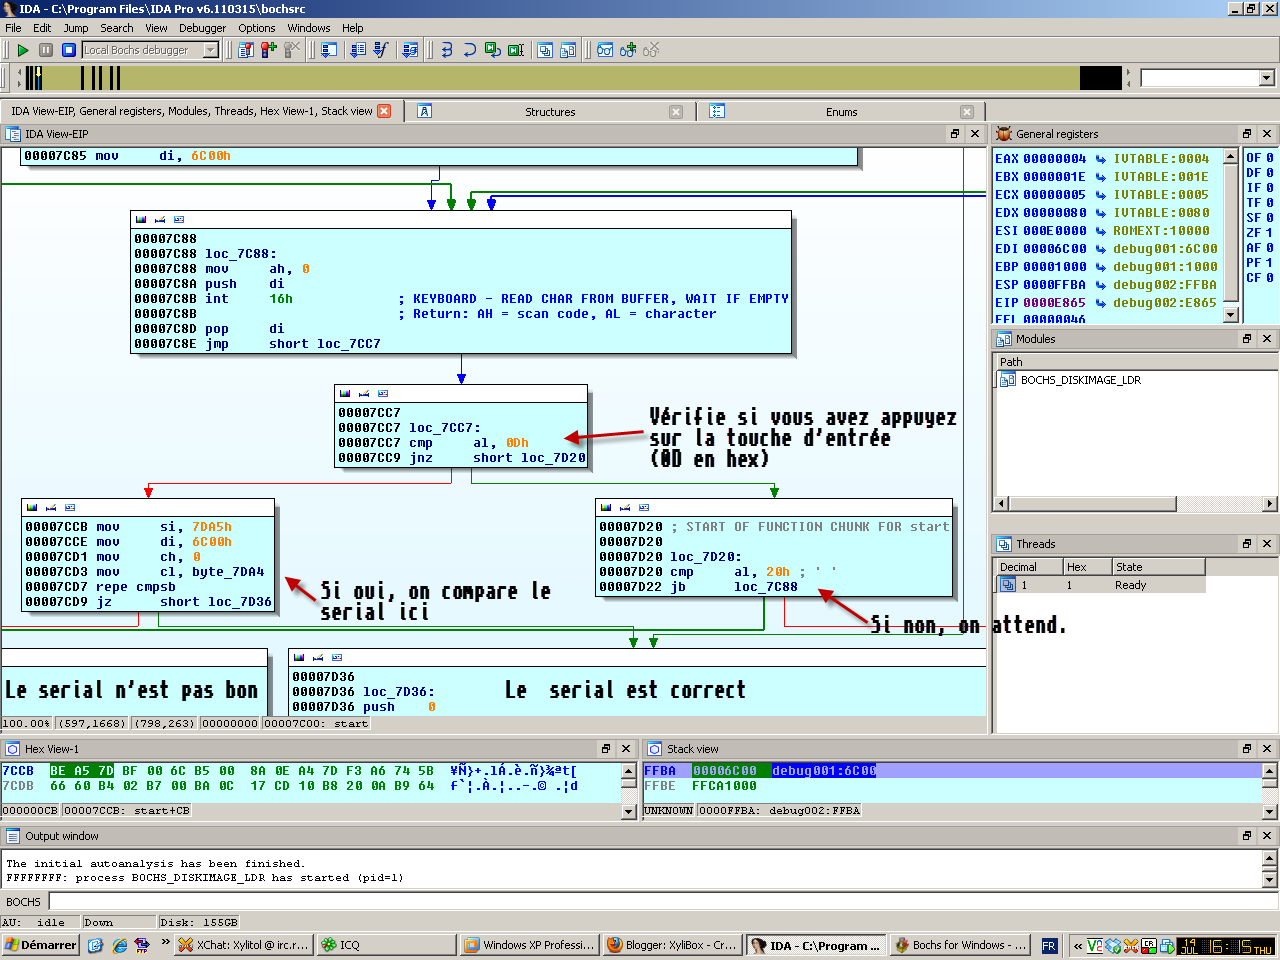Image resolution: width=1280 pixels, height=960 pixels.
Task: Switch to Bochs for Windows taskbar button
Action: pyautogui.click(x=961, y=945)
